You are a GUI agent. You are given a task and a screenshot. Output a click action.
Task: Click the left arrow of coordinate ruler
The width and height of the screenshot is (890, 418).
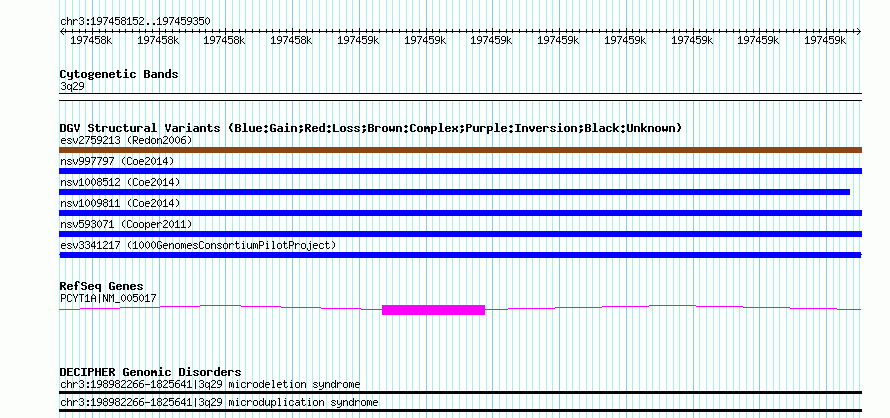62,31
